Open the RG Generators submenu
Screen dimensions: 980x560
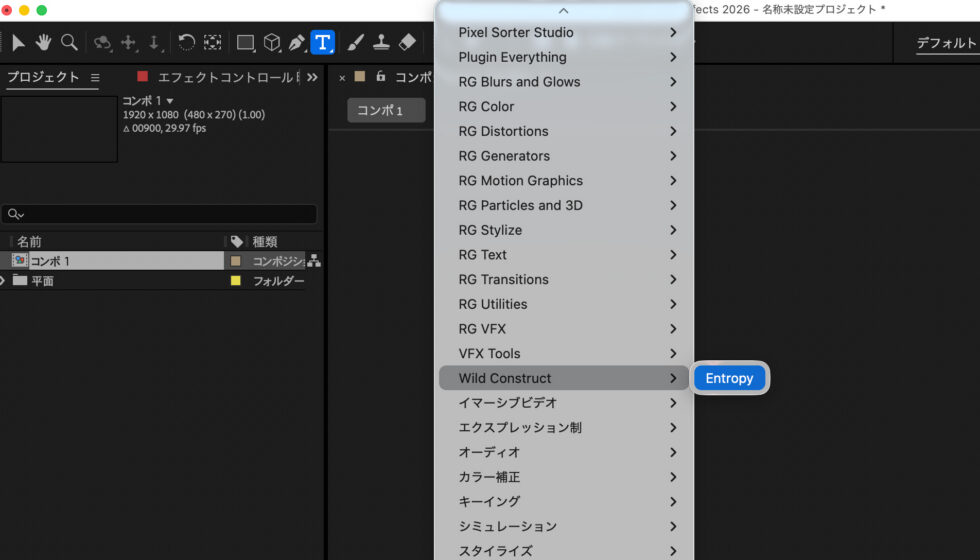point(566,156)
